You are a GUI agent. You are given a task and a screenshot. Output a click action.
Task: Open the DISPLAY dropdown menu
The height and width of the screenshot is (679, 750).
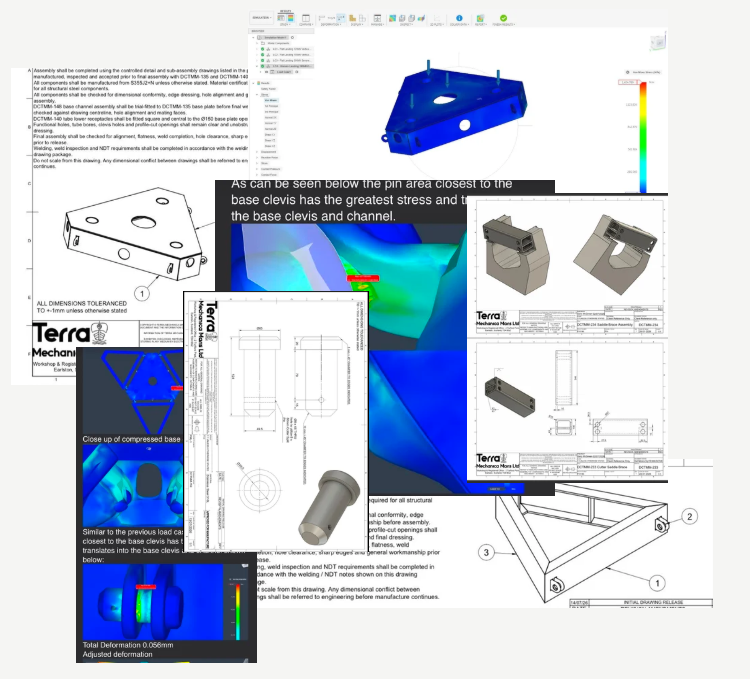[357, 24]
